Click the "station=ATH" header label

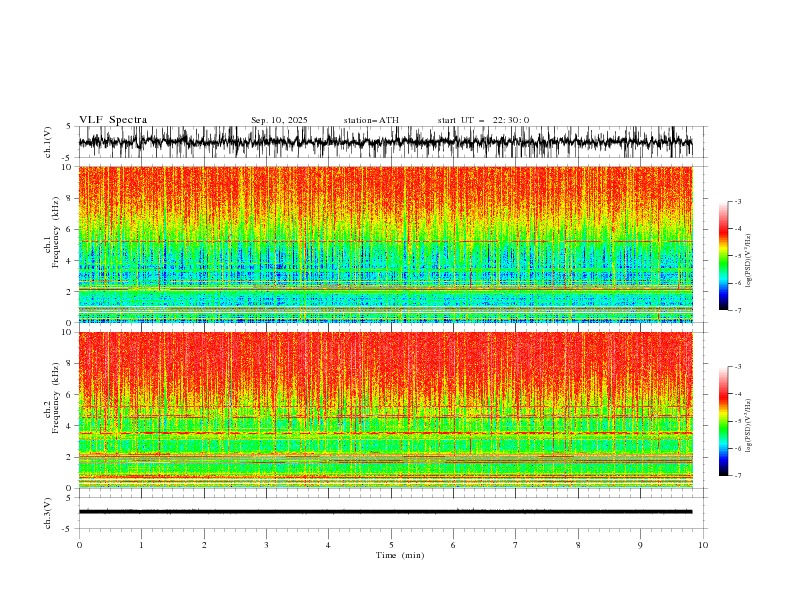coord(371,120)
